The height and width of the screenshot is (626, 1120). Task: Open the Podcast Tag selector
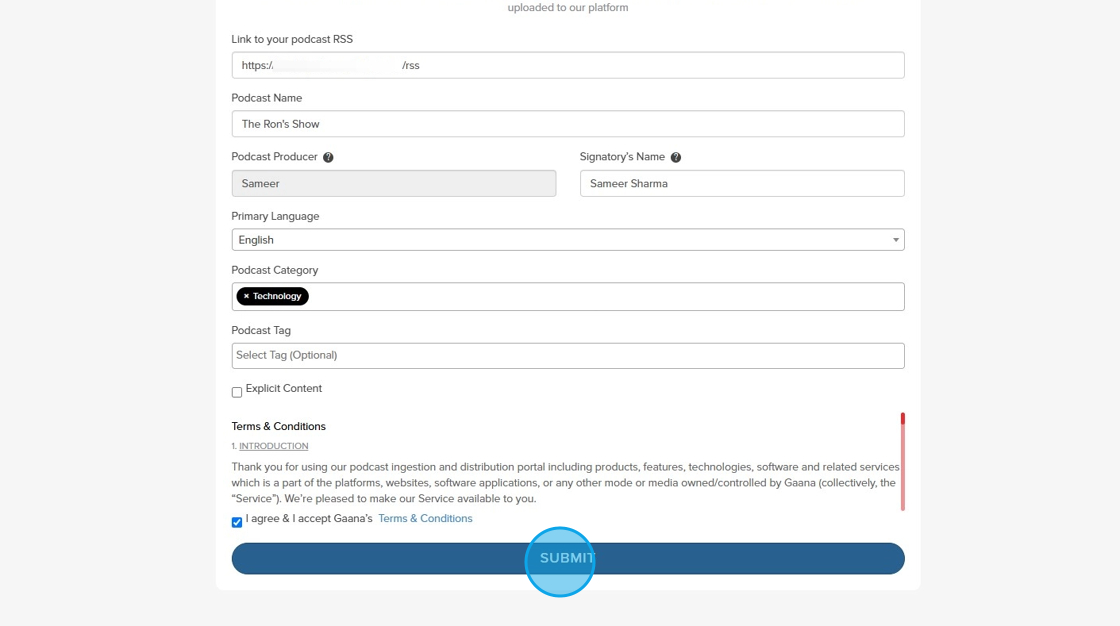click(568, 356)
